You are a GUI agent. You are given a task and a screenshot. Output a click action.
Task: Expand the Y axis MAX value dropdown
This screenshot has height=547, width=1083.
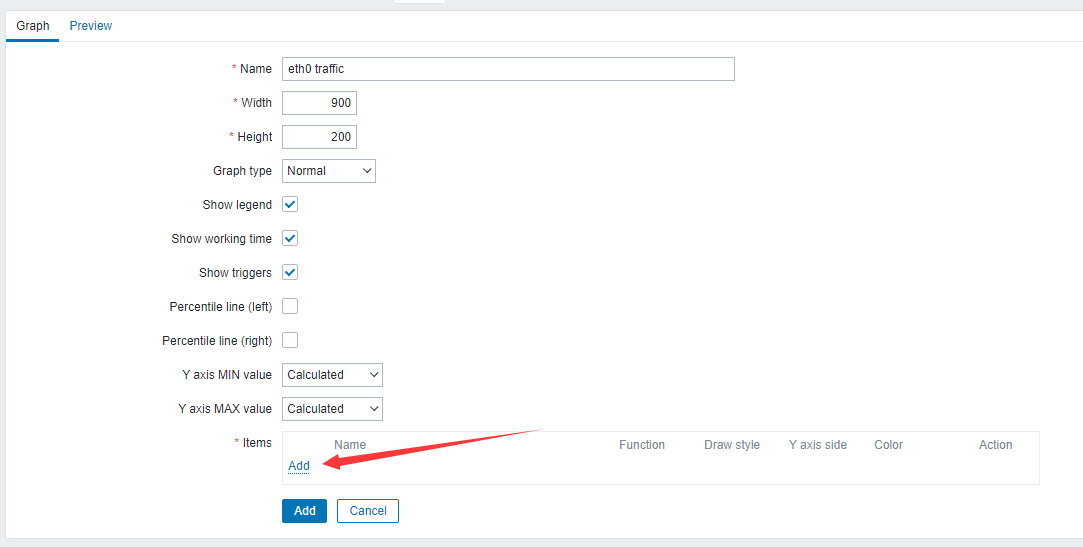point(332,409)
